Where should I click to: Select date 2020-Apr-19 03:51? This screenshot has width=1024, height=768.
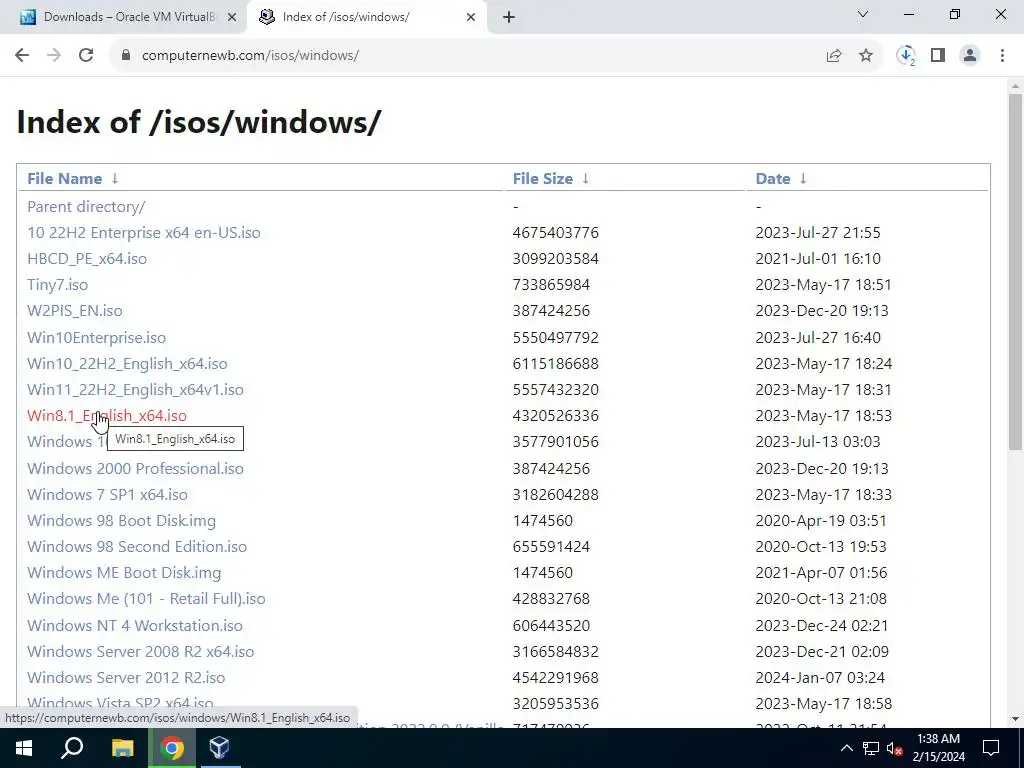(821, 520)
